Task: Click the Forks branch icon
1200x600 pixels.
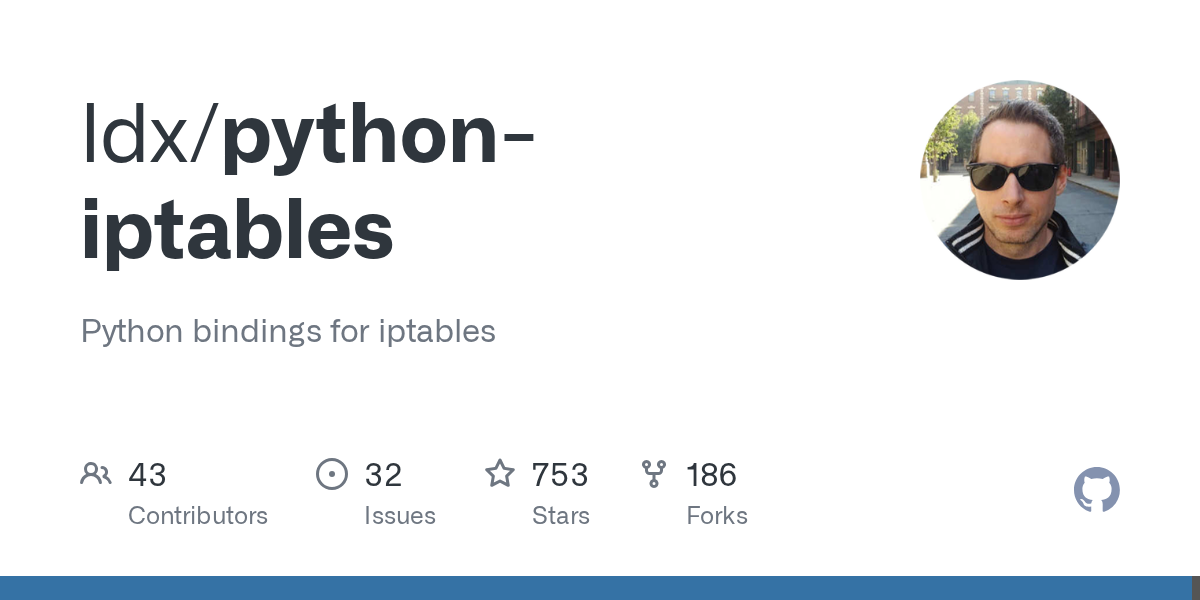Action: tap(654, 474)
